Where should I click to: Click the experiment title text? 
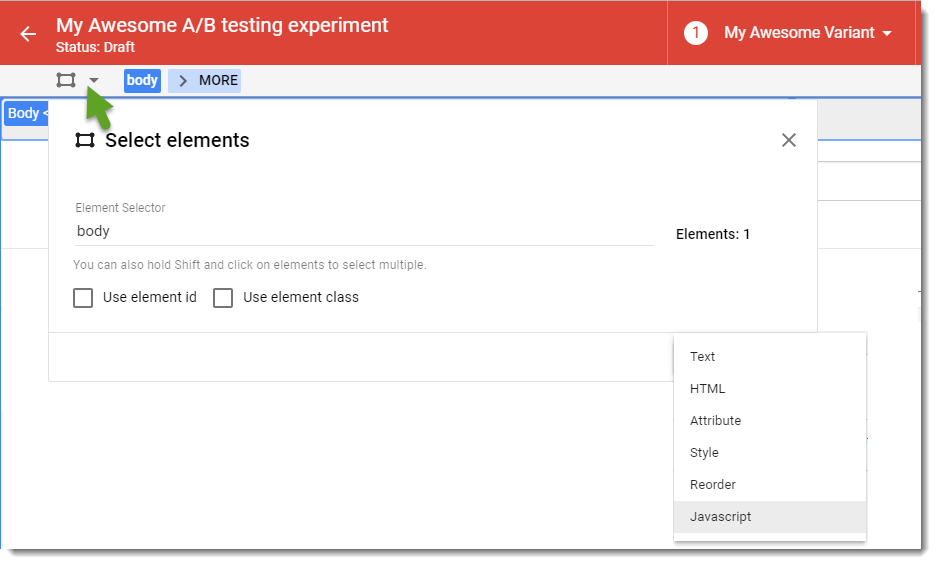(x=222, y=25)
